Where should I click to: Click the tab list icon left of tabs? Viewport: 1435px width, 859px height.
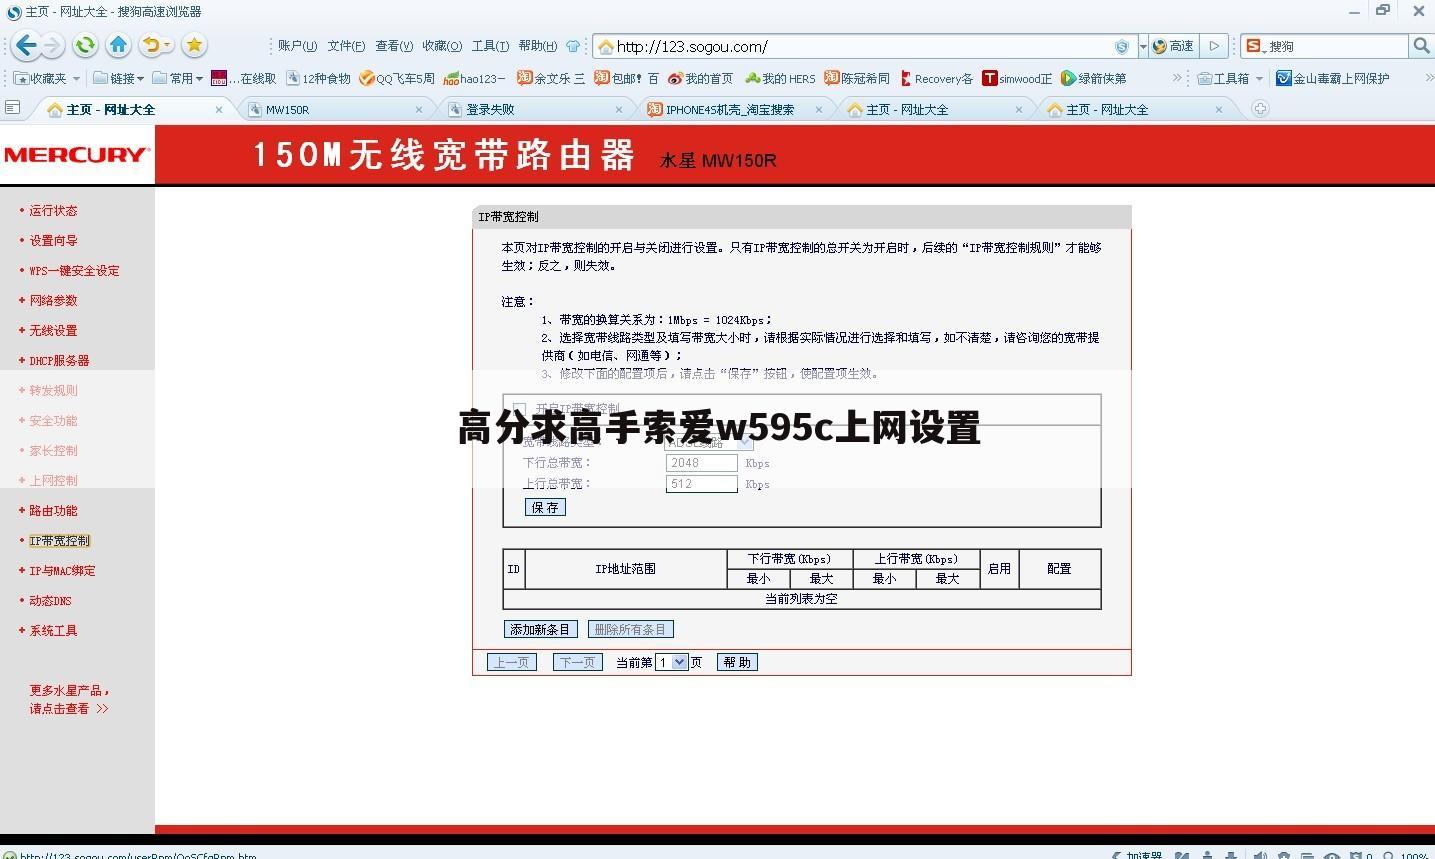click(x=13, y=108)
